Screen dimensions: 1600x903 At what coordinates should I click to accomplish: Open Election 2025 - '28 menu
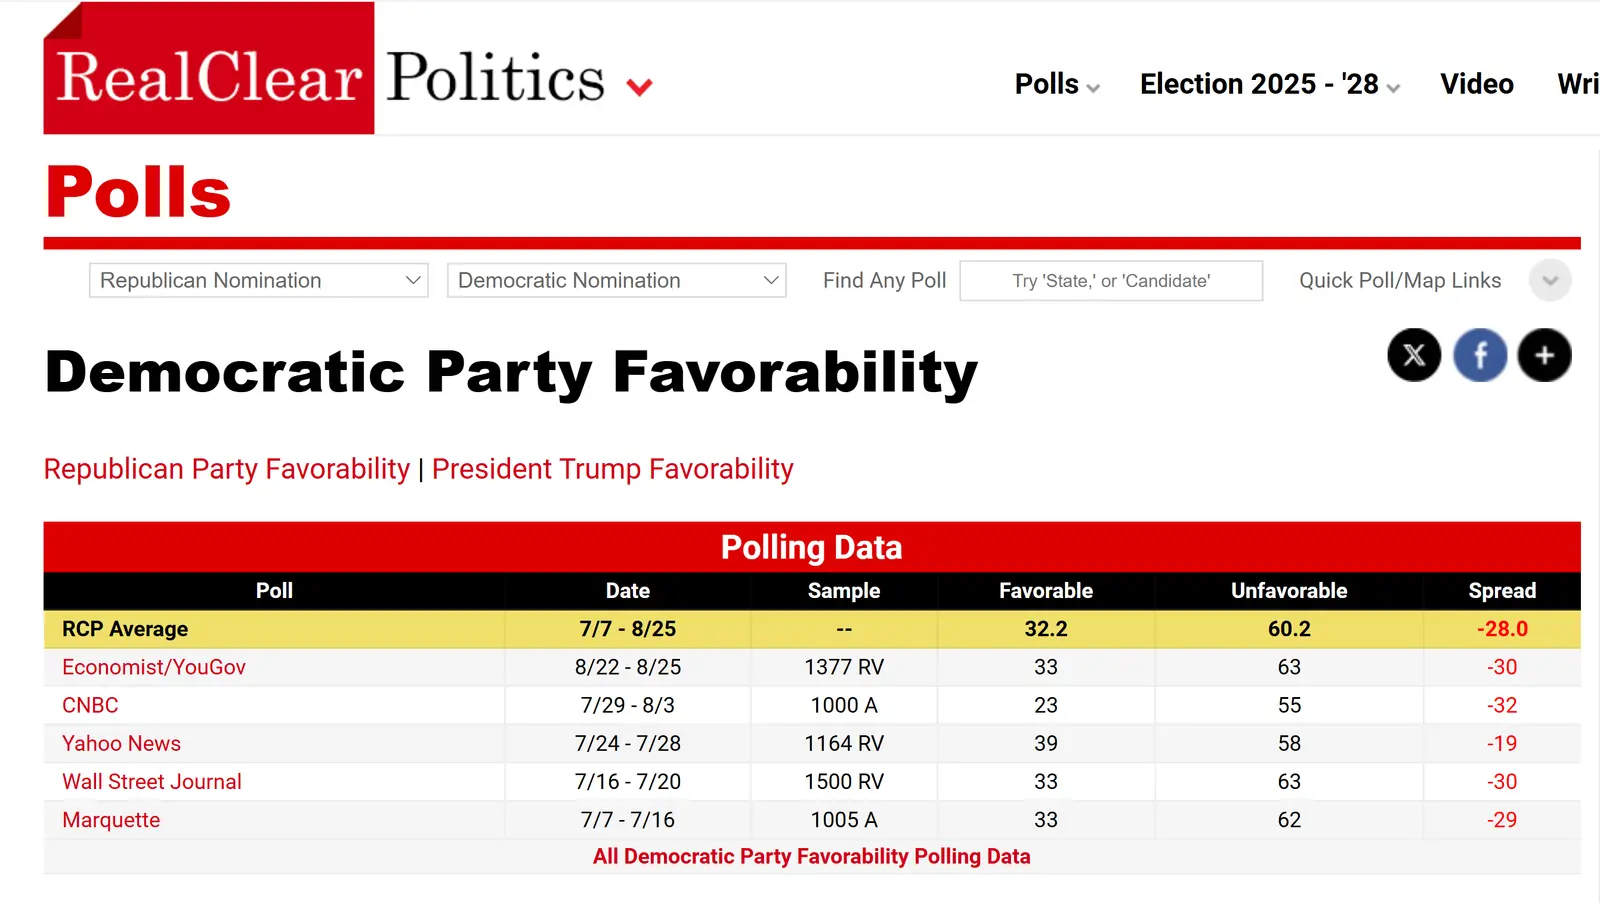click(1268, 84)
